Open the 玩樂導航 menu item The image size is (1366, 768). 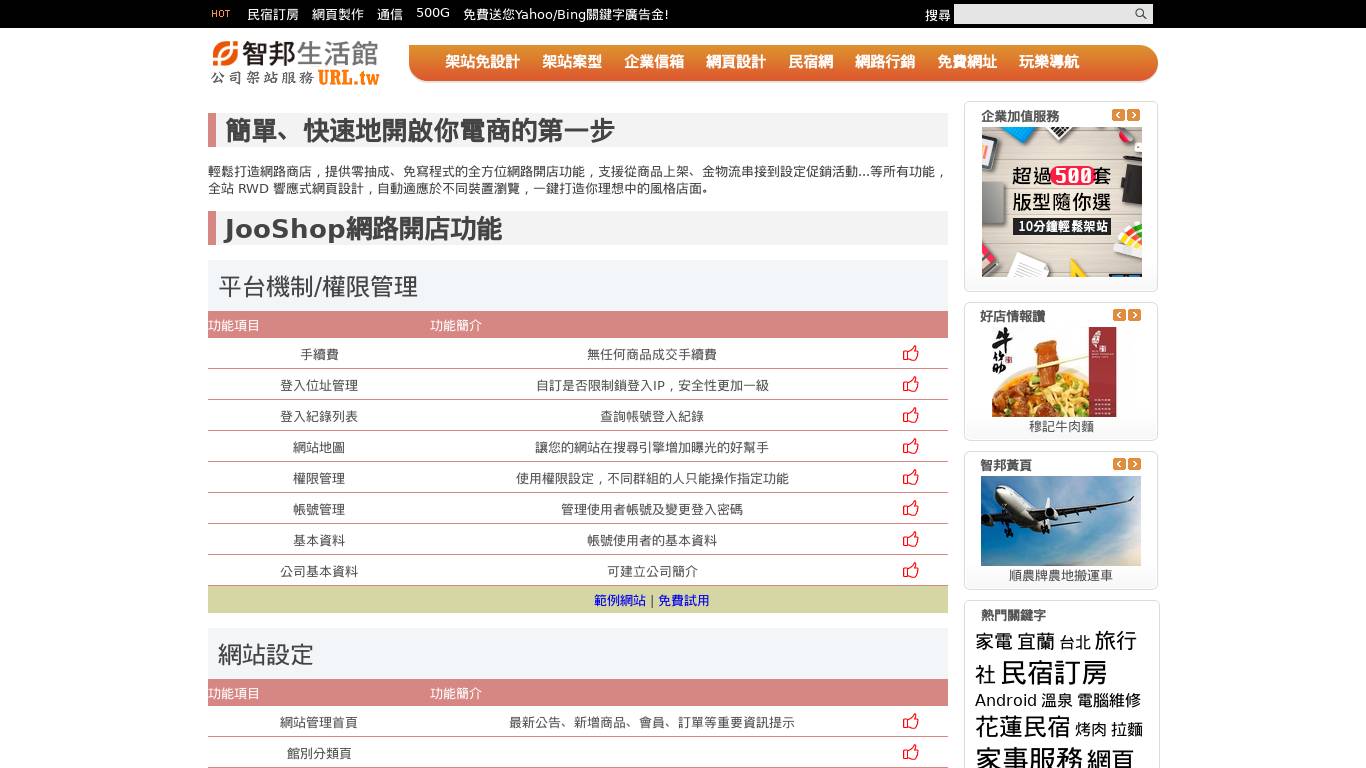coord(1049,62)
